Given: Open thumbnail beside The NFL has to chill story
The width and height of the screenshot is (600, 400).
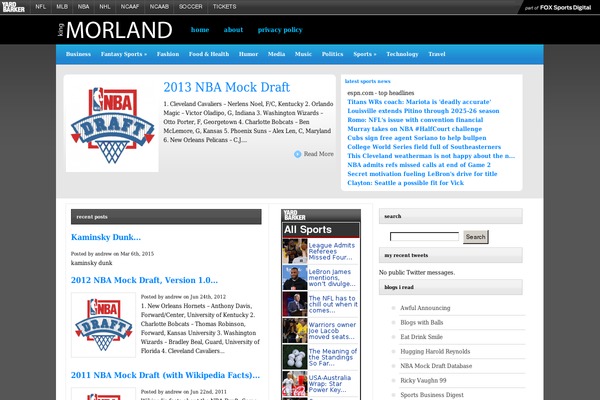Looking at the screenshot, I should click(295, 304).
